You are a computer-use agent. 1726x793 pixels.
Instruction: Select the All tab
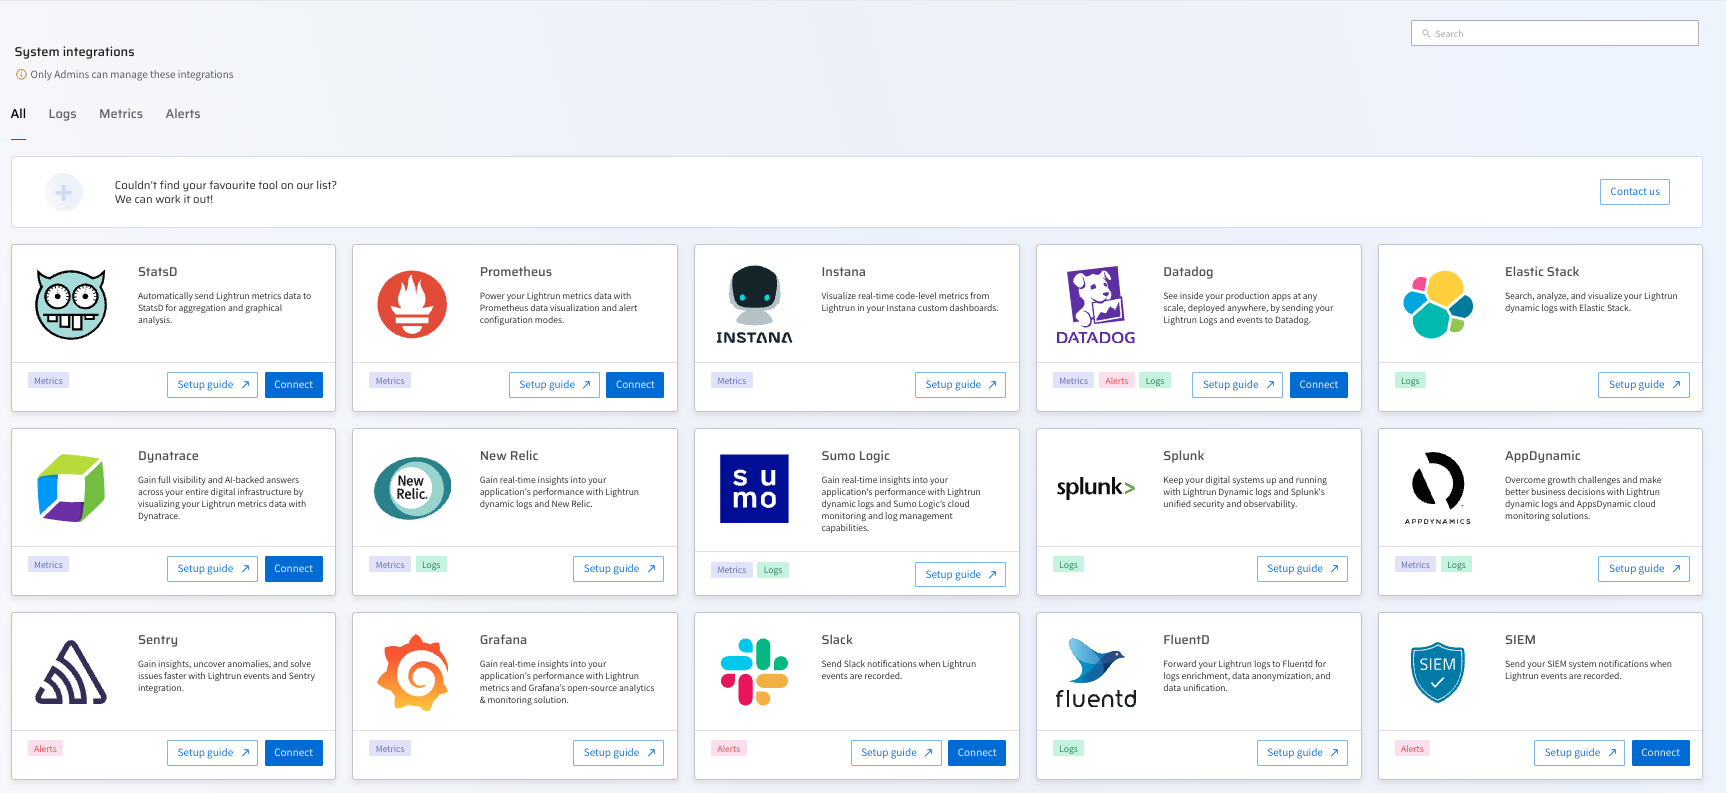point(18,114)
